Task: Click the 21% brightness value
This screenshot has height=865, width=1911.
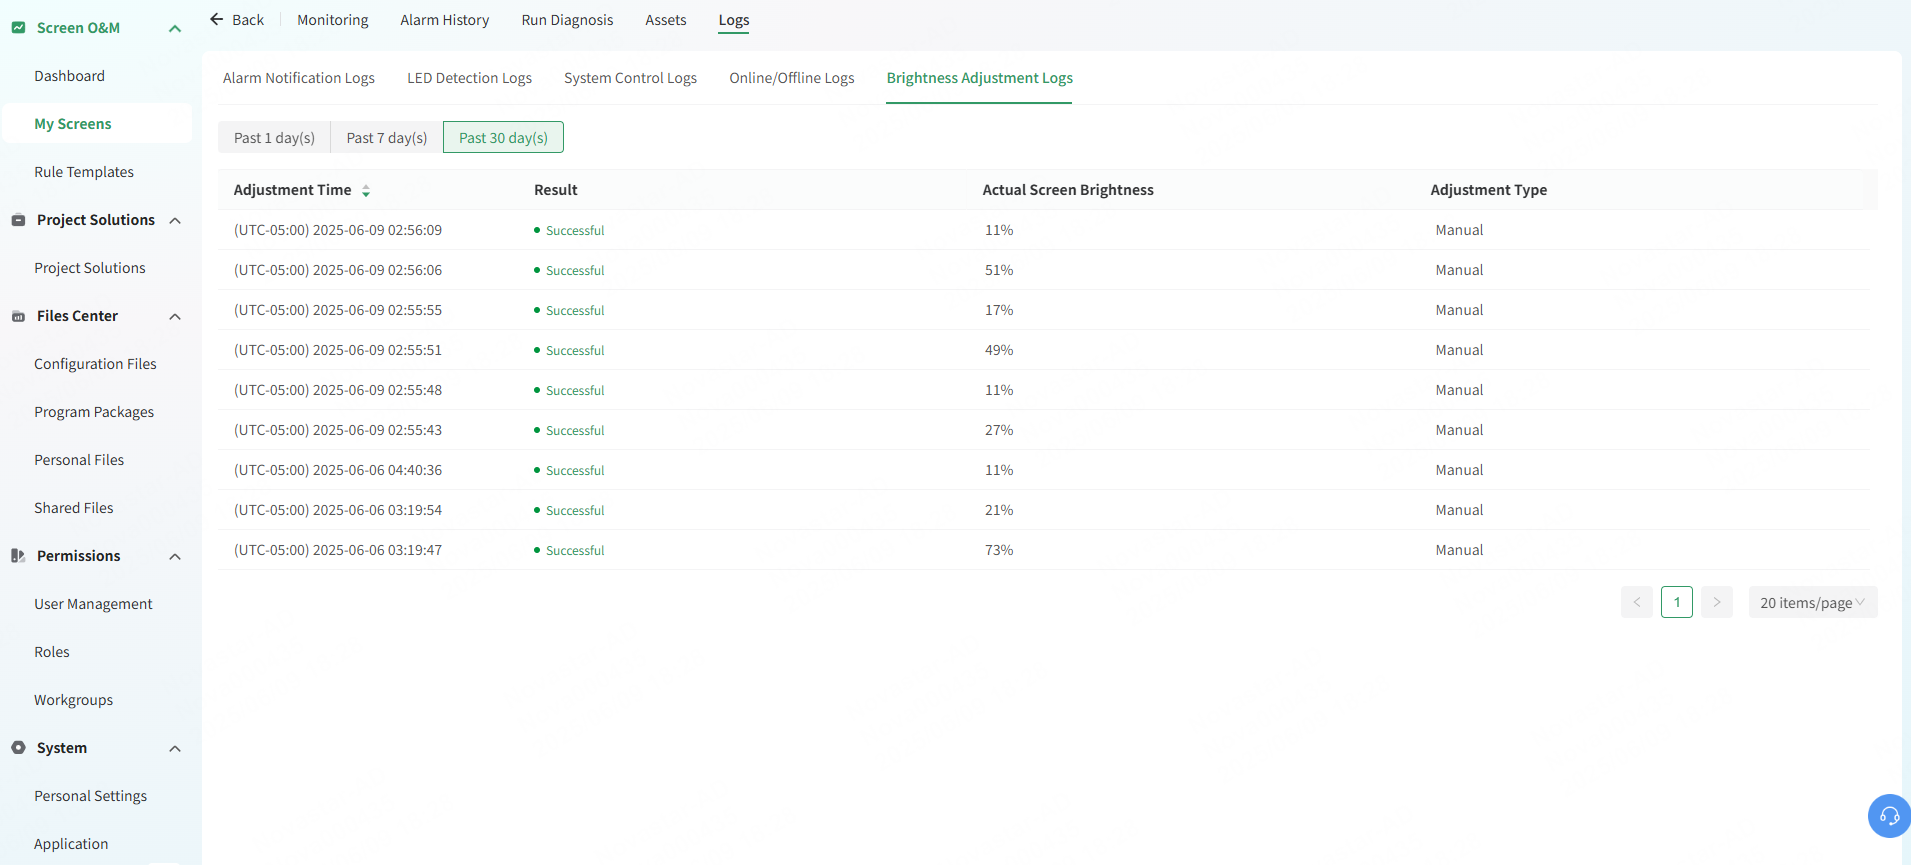Action: [999, 510]
